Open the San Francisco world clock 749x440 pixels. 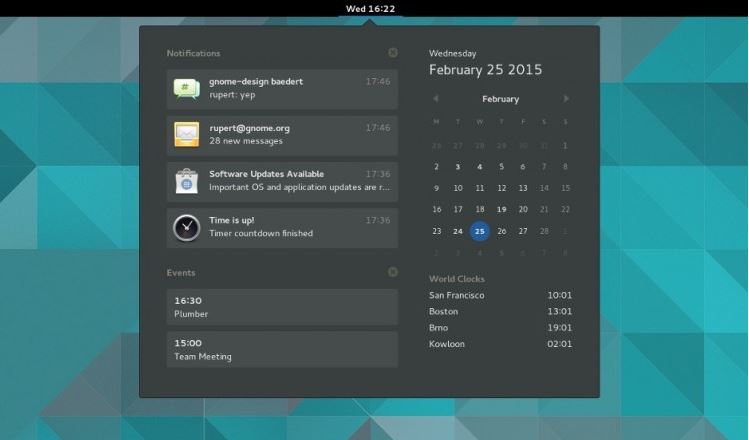500,296
